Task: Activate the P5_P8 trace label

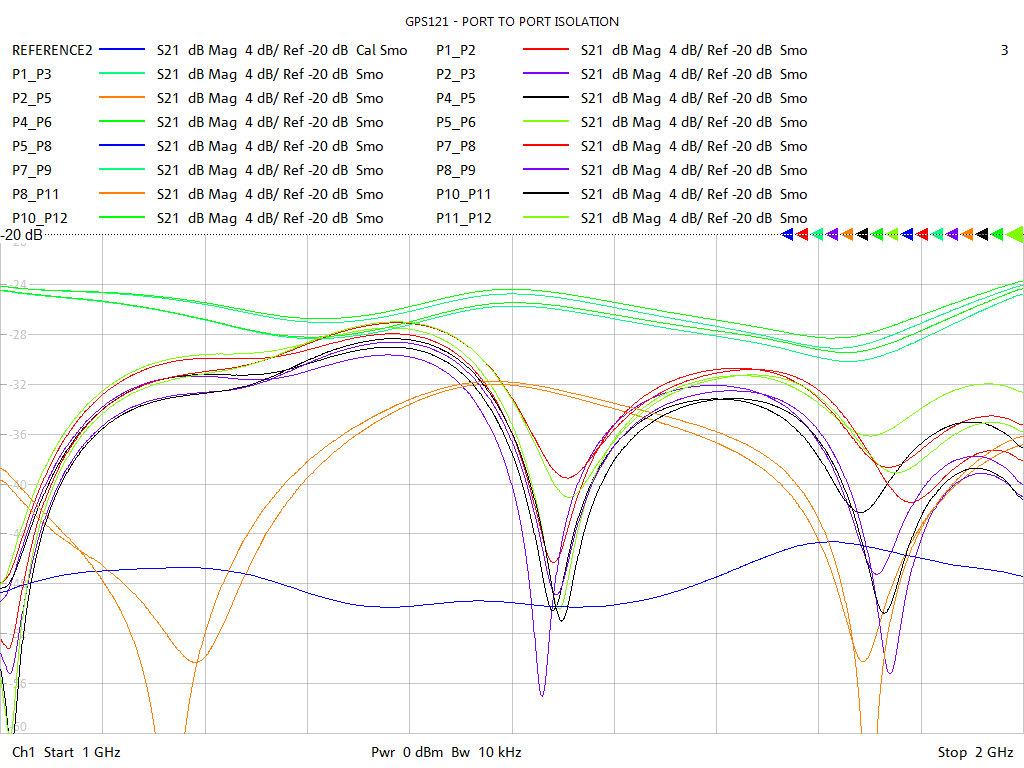Action: coord(33,146)
